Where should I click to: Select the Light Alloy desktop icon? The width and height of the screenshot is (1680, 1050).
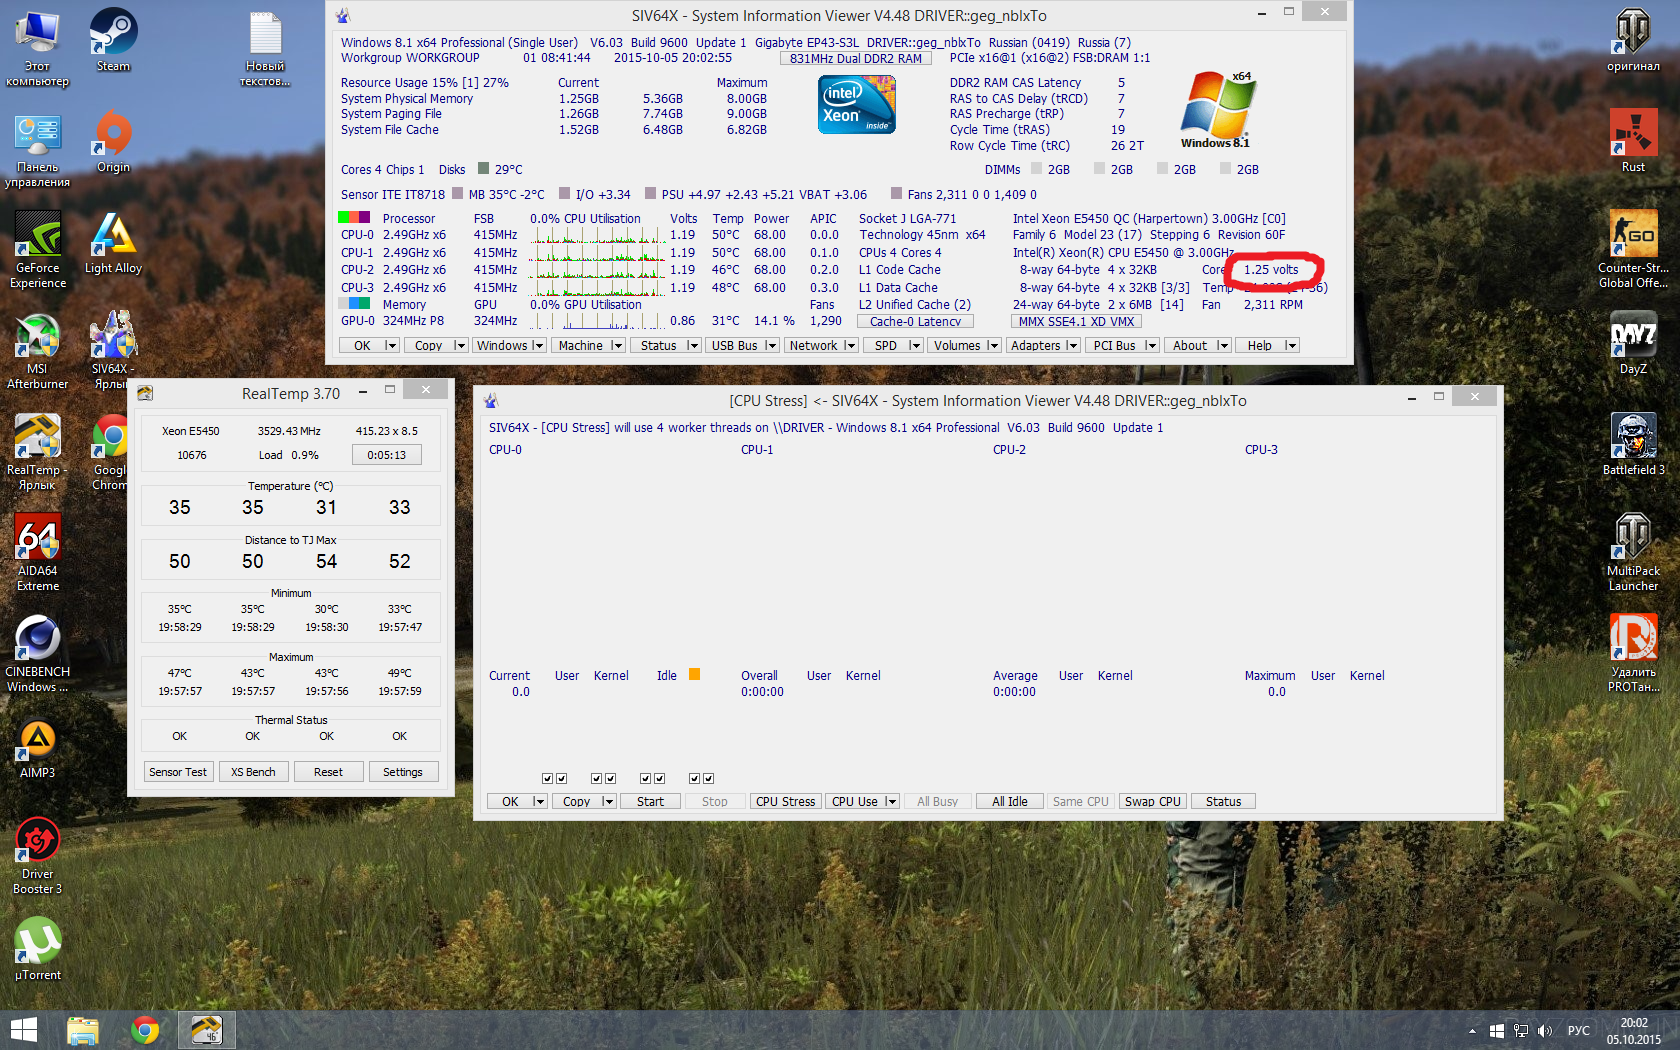coord(113,242)
